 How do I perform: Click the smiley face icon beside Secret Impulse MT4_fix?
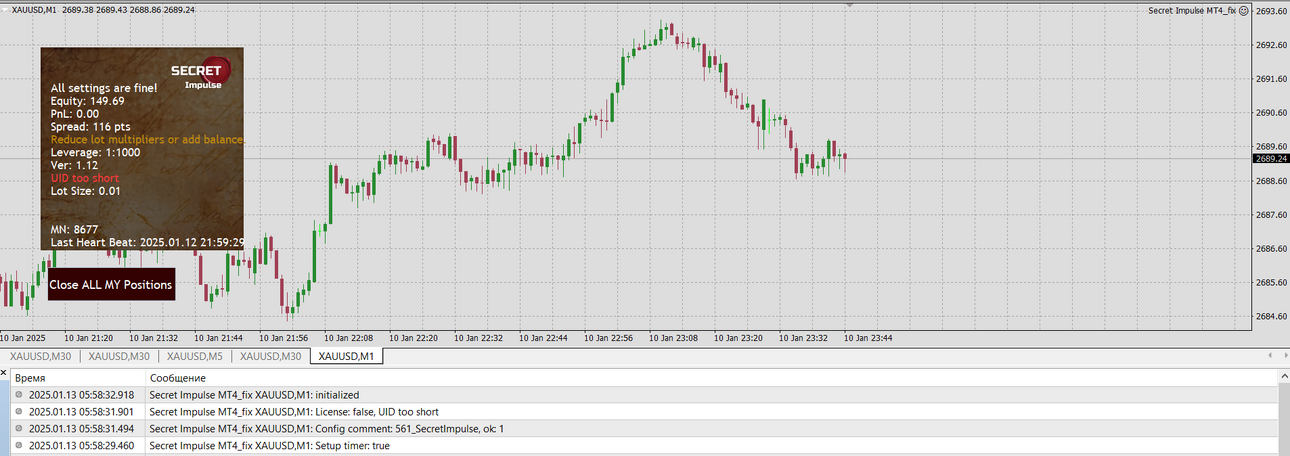click(1244, 9)
